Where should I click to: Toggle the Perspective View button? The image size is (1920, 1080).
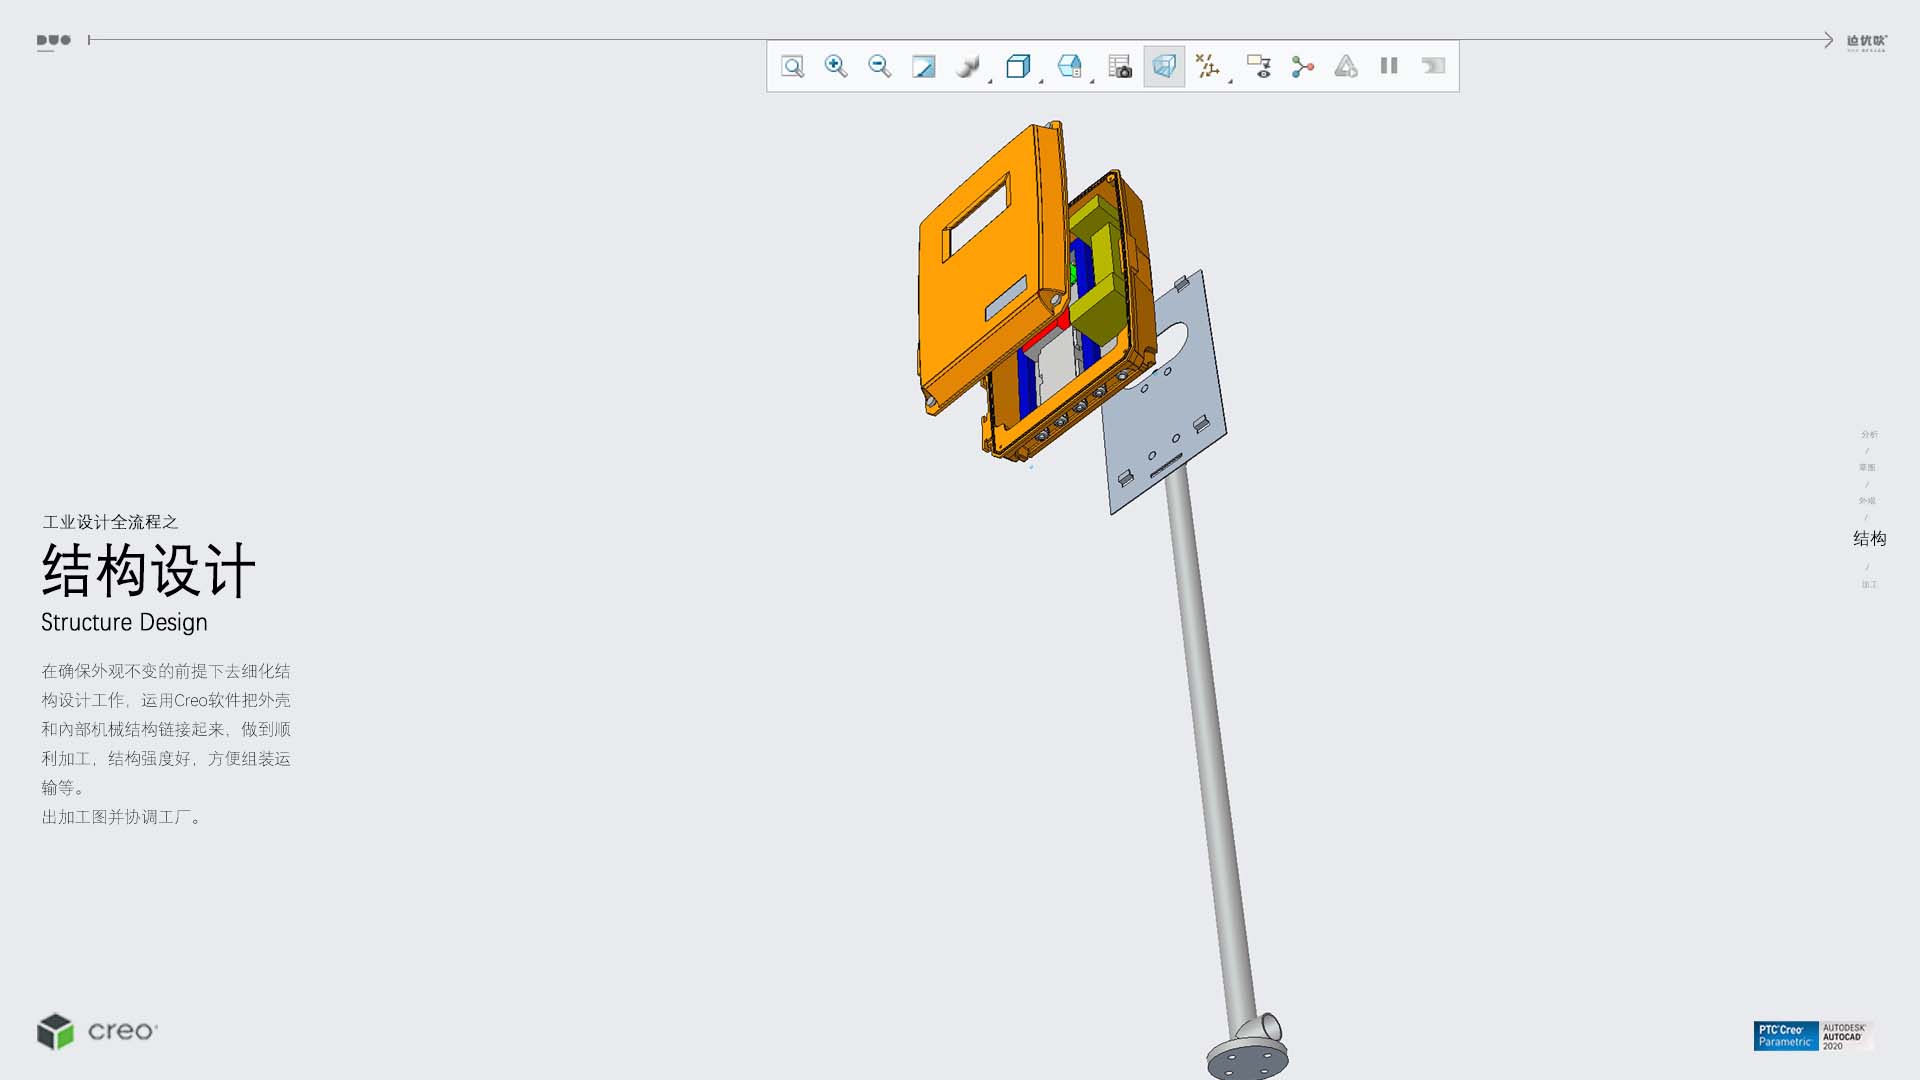coord(1164,67)
